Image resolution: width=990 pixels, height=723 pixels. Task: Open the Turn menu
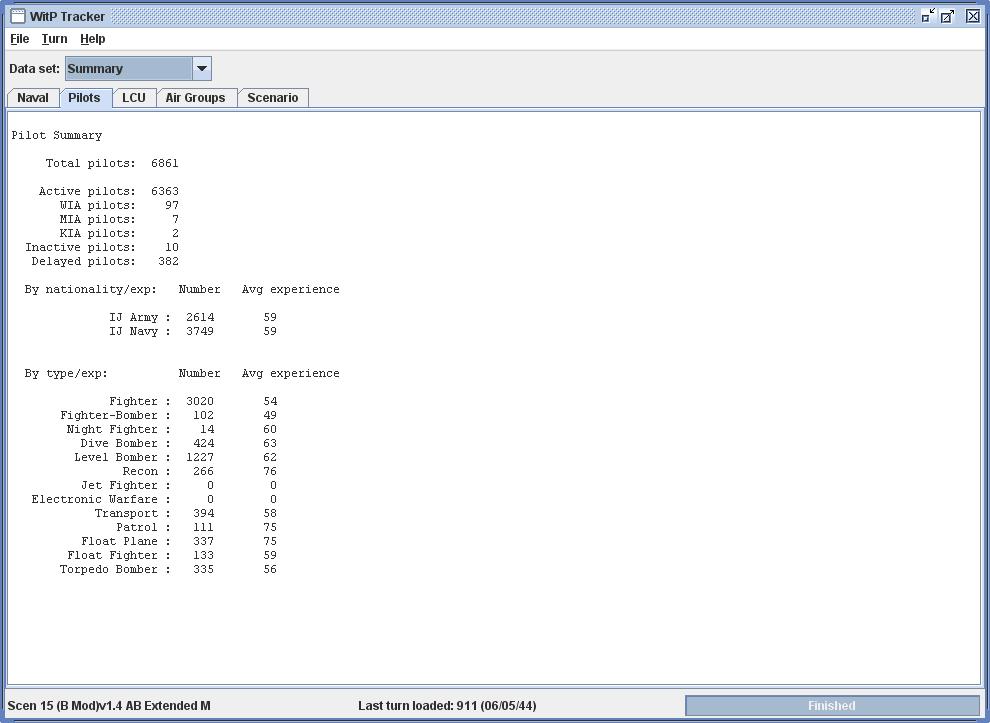(x=54, y=39)
